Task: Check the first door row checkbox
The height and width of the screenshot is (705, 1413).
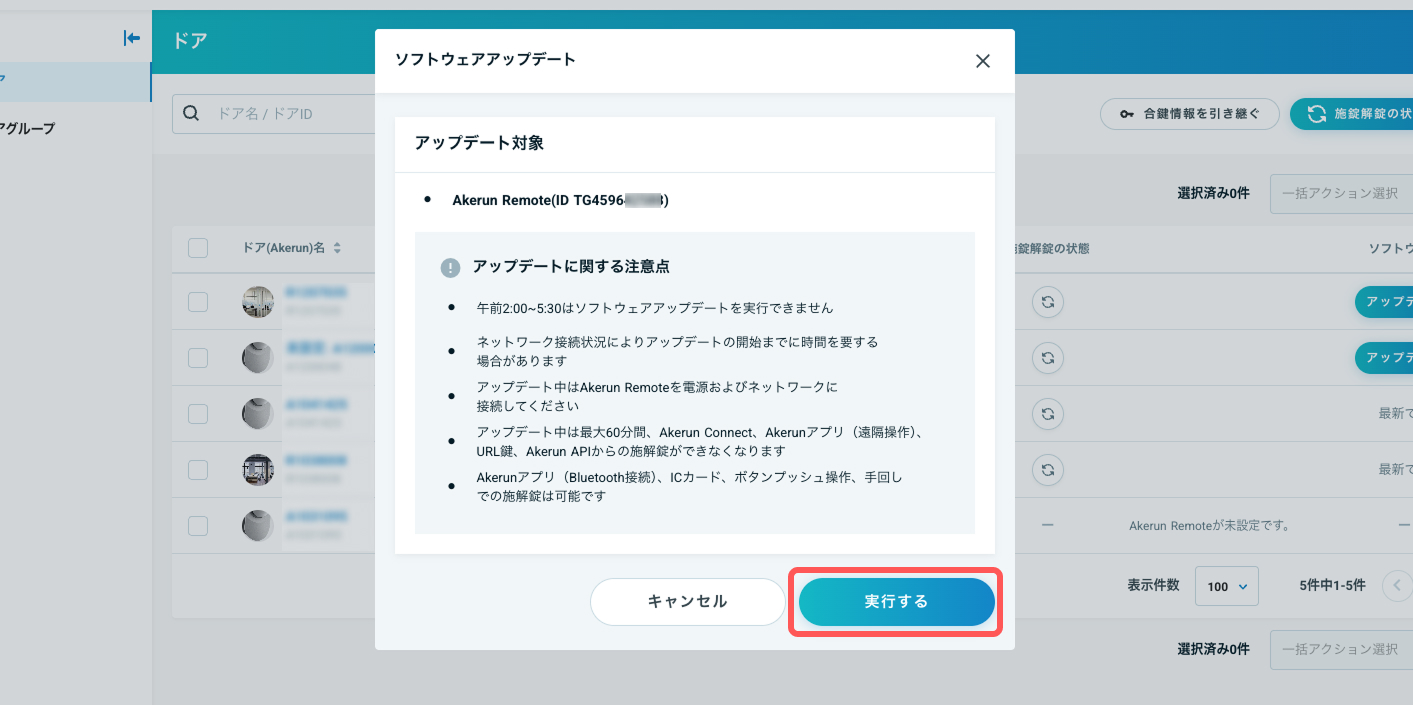Action: point(198,302)
